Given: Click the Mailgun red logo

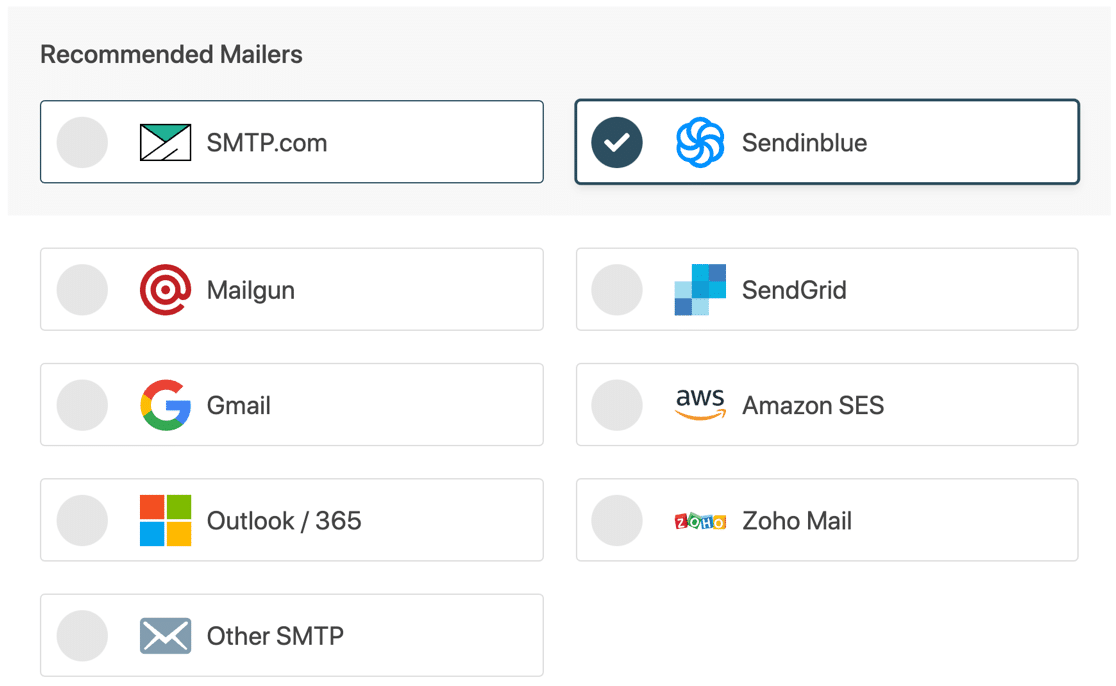Looking at the screenshot, I should click(x=167, y=289).
